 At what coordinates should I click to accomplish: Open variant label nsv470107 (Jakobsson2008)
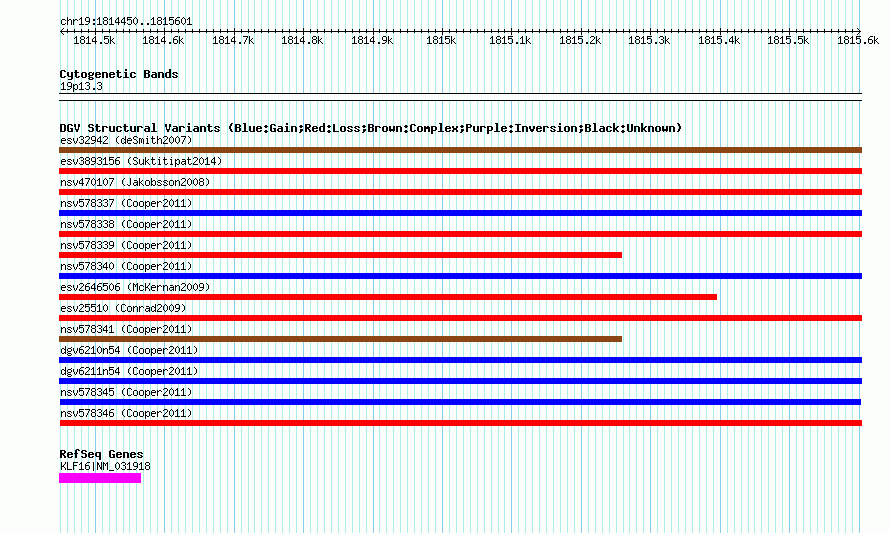click(135, 182)
